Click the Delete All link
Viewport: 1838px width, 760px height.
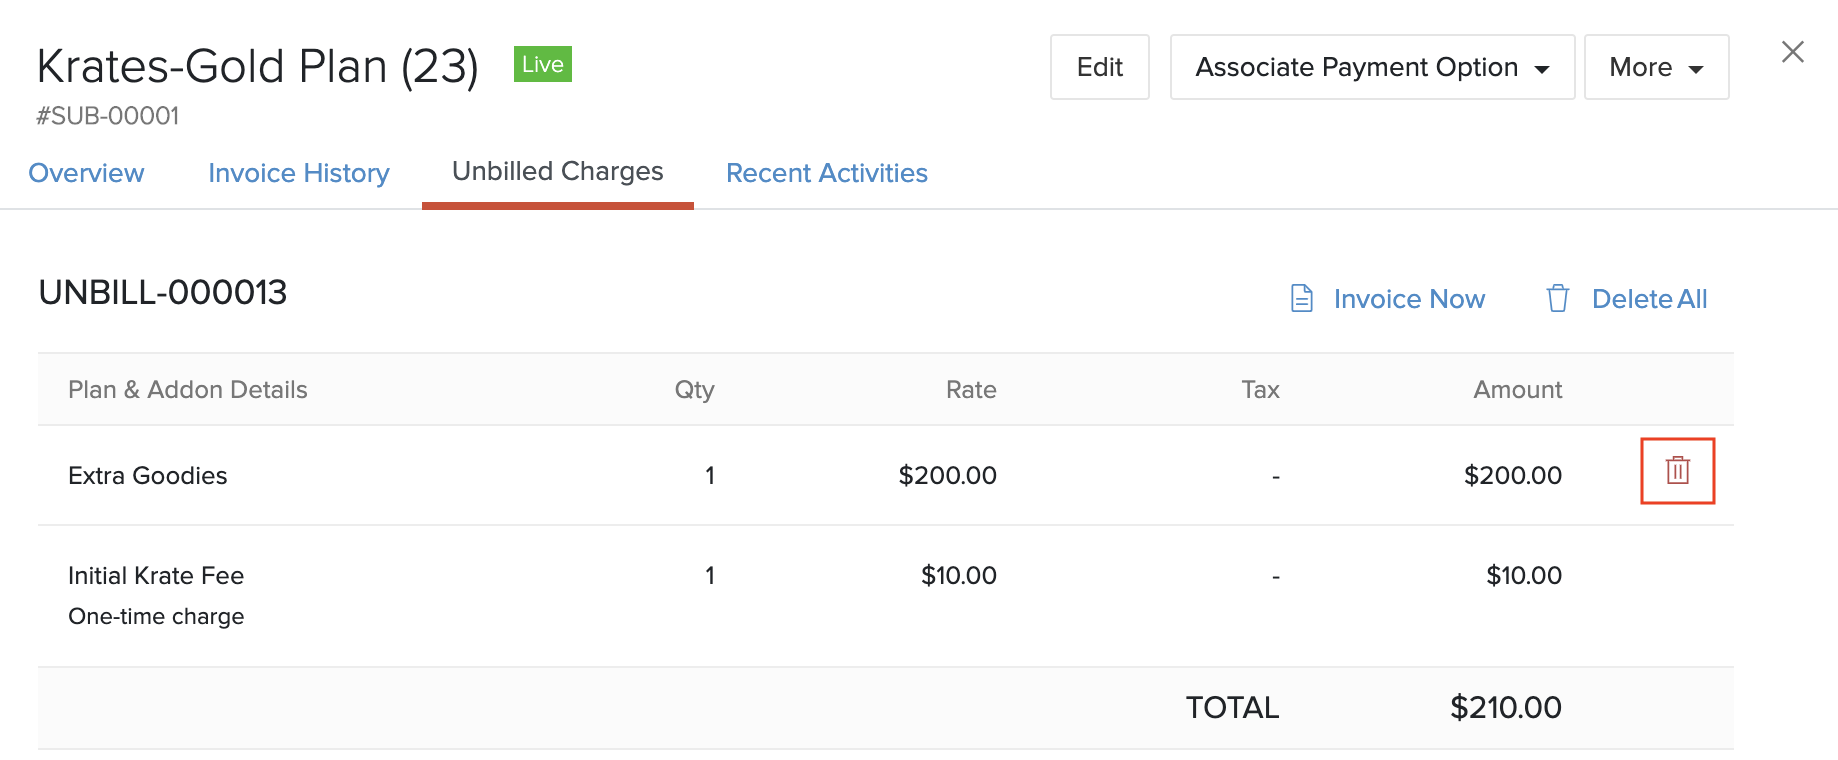pos(1648,299)
